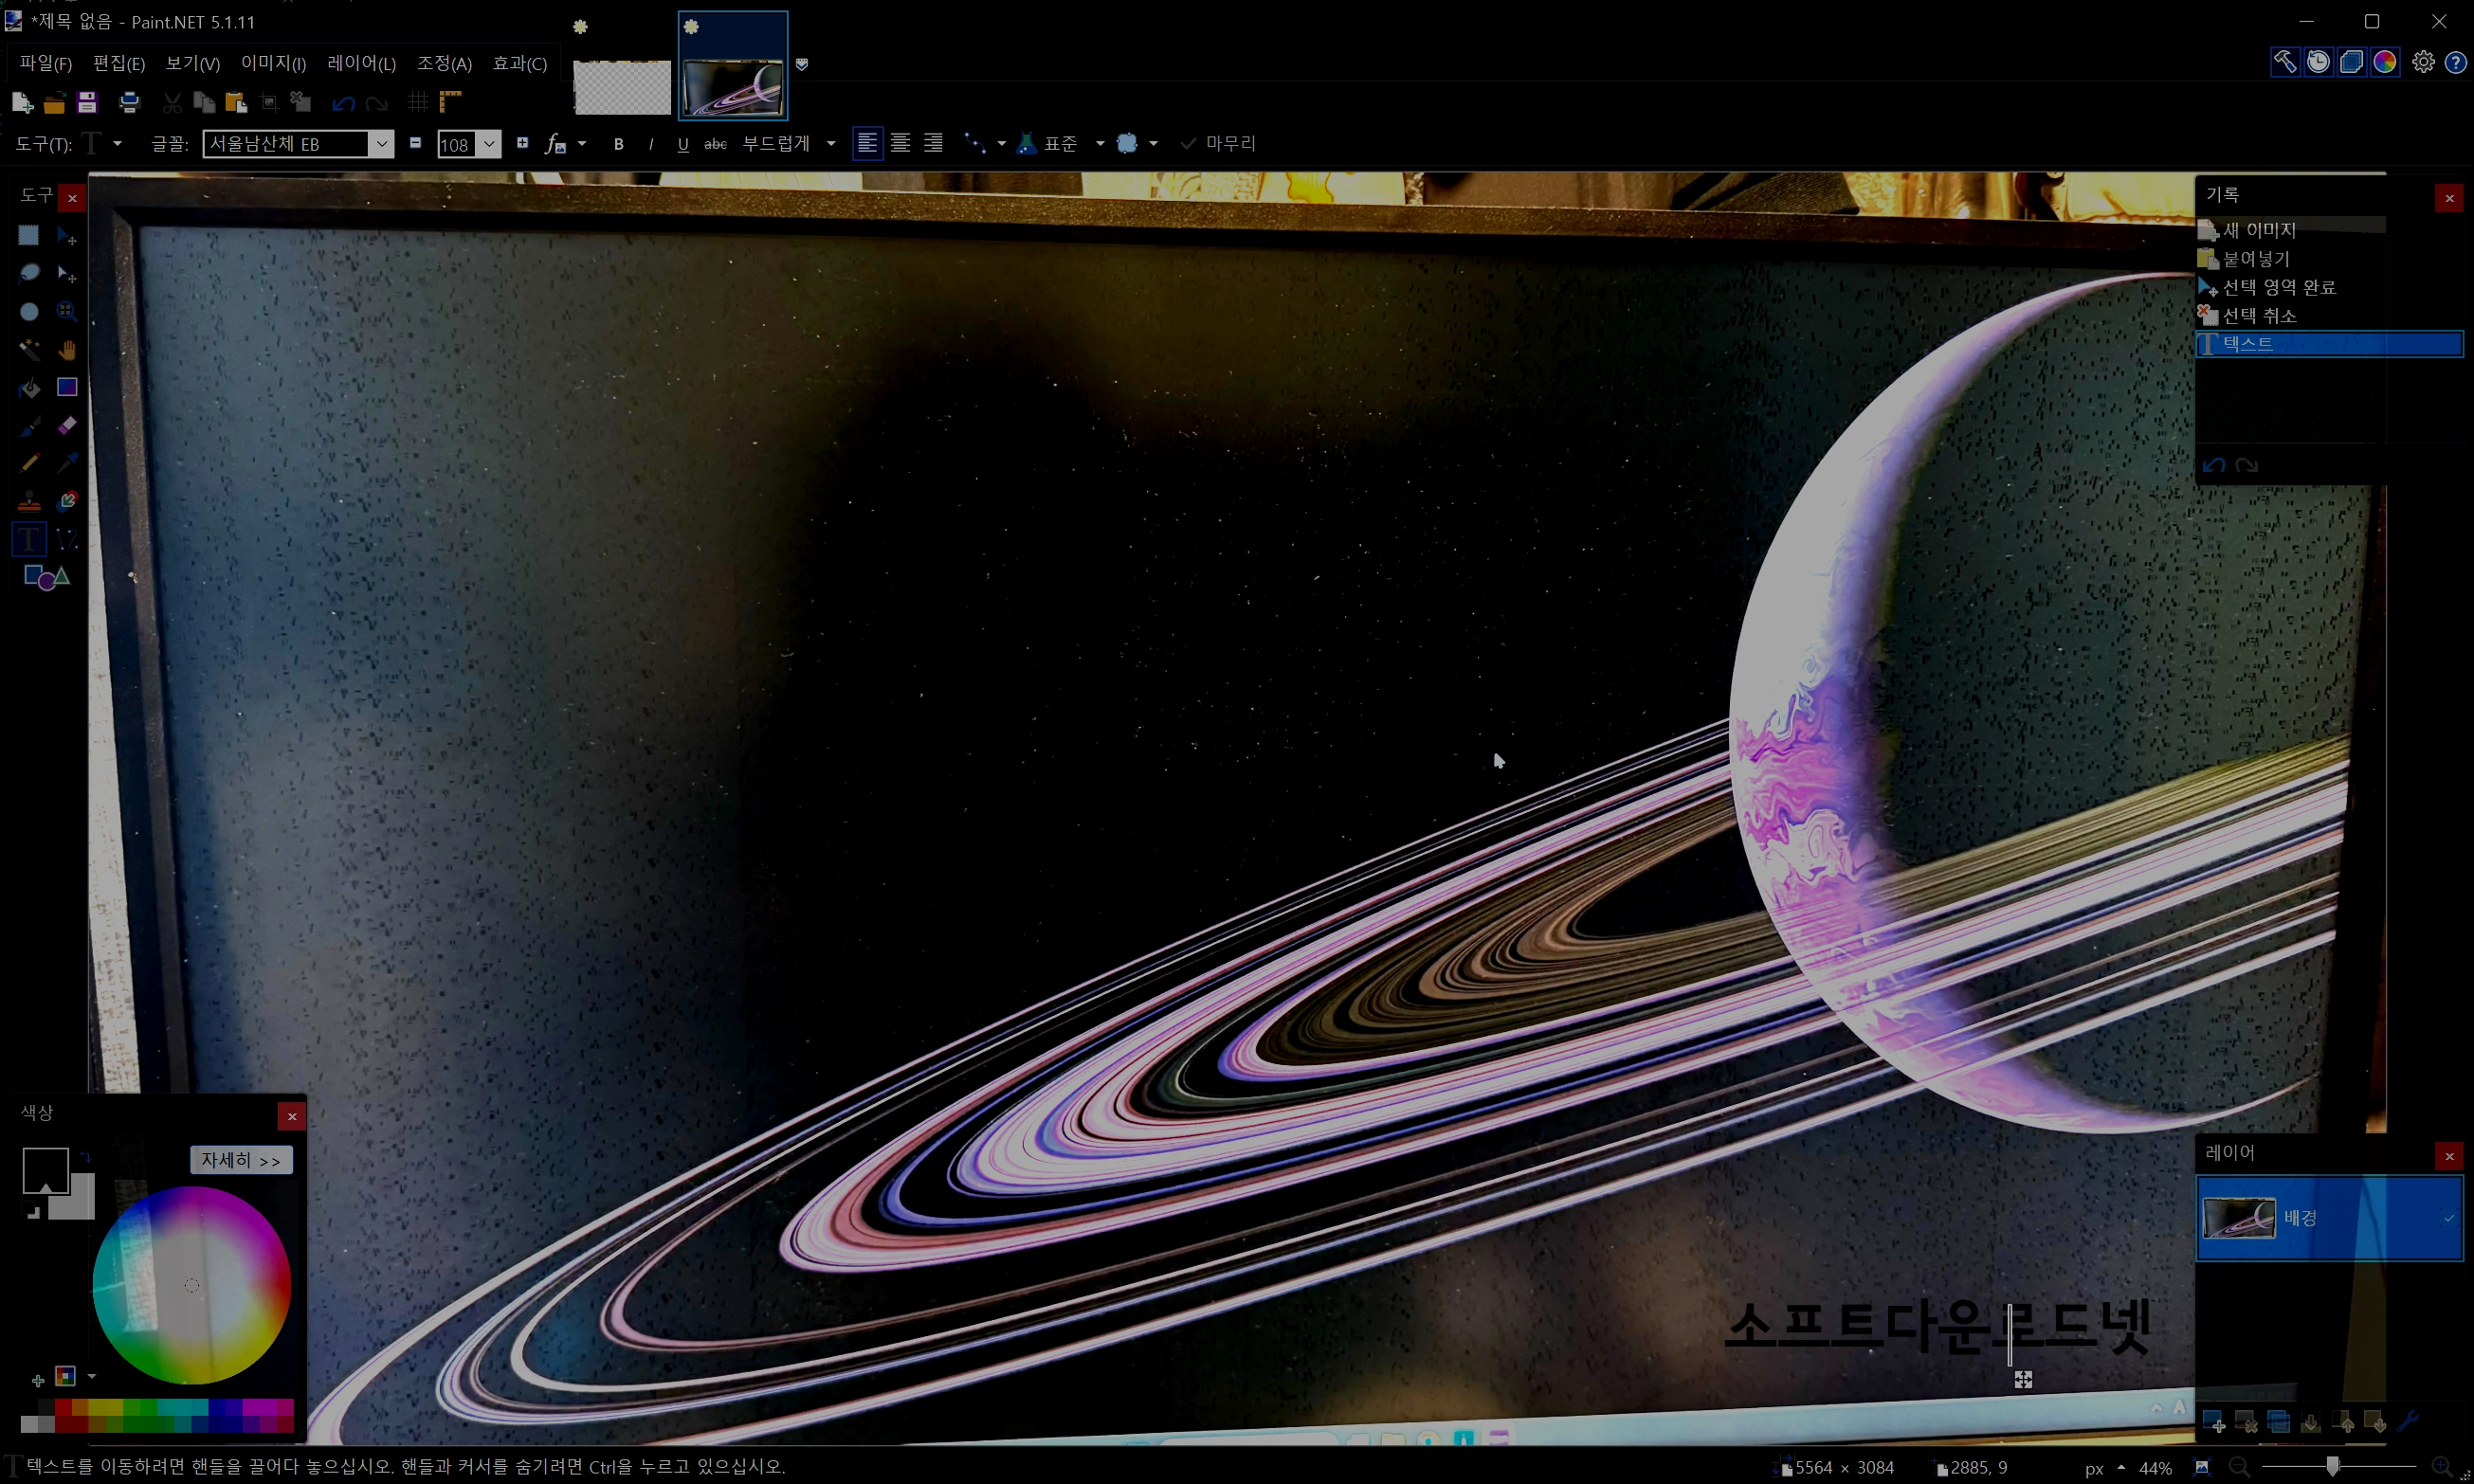Screen dimensions: 2474x1484
Task: Click the Print icon in toolbar
Action: tap(129, 103)
